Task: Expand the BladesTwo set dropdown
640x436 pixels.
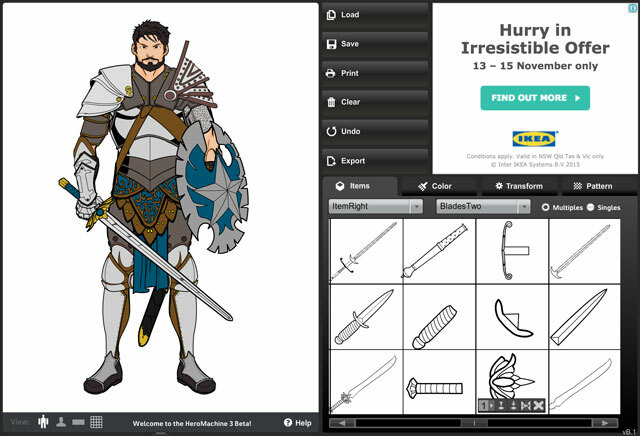Action: (483, 207)
